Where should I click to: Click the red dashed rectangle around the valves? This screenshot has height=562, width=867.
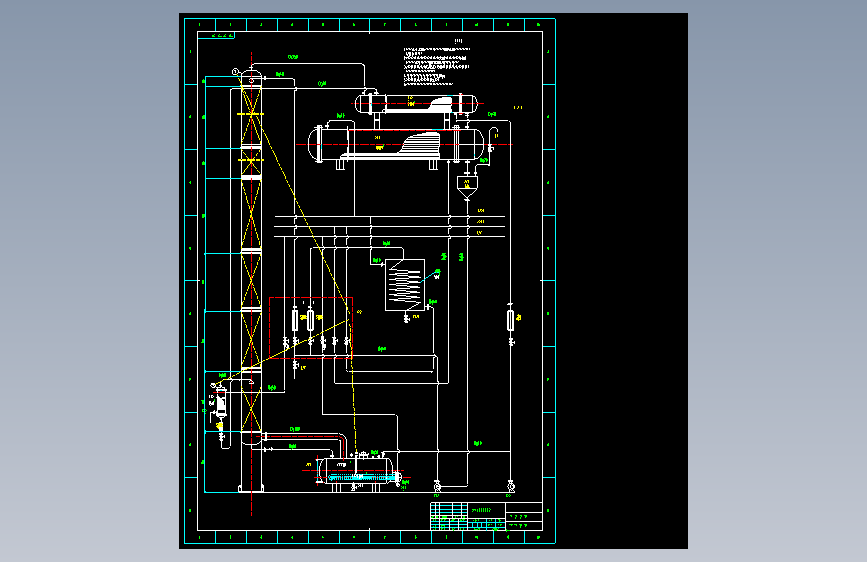pos(311,328)
